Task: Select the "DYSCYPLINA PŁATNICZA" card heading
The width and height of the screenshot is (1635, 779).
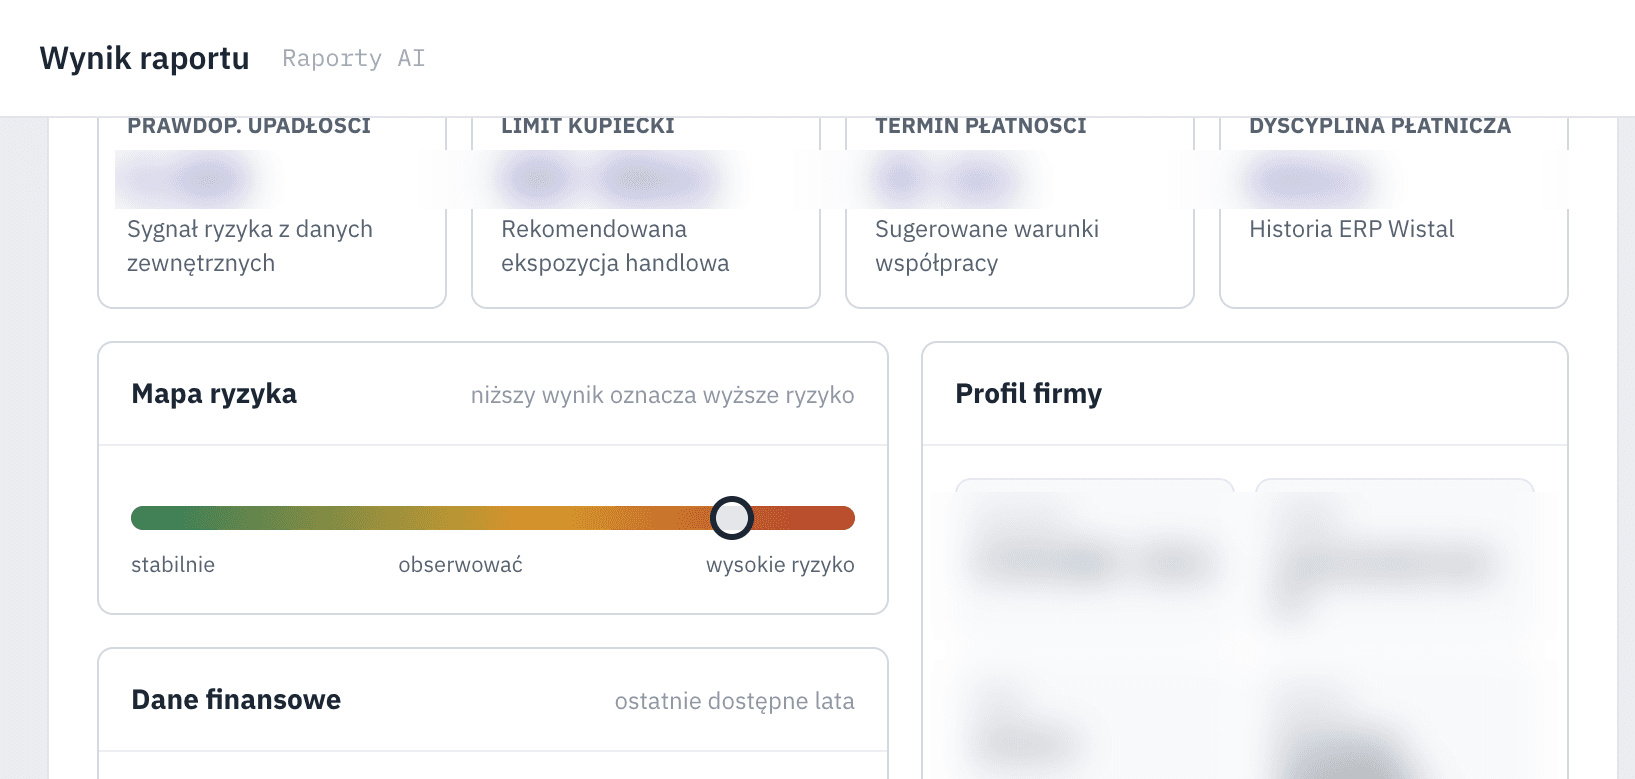Action: tap(1380, 126)
